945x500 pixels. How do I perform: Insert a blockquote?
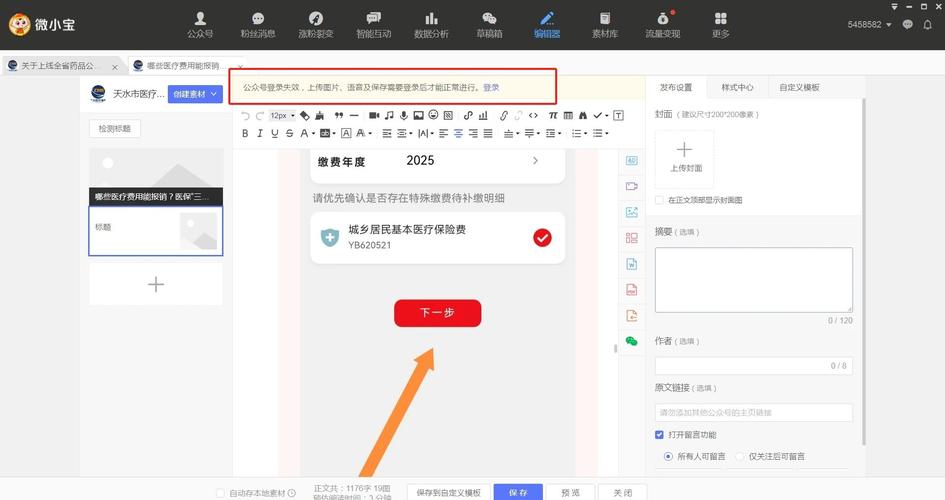pos(339,116)
